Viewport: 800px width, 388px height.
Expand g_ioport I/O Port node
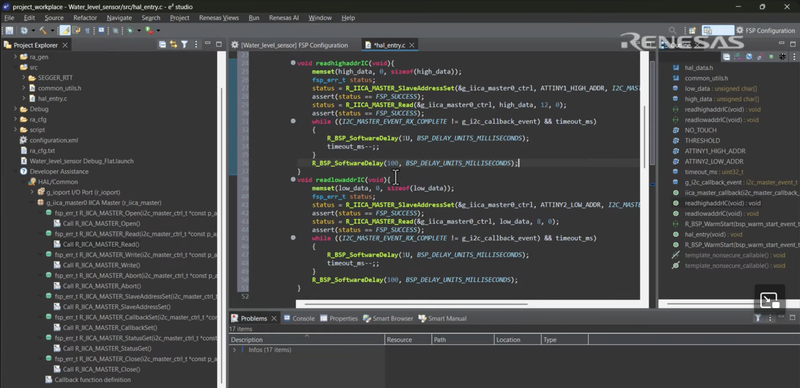(x=32, y=192)
